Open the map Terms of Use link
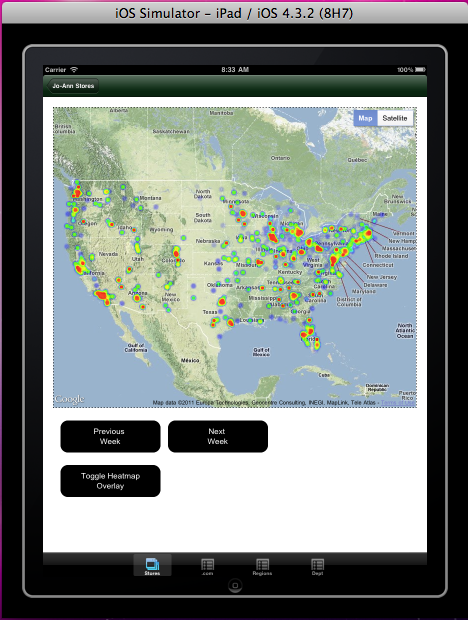Image resolution: width=468 pixels, height=620 pixels. click(398, 403)
